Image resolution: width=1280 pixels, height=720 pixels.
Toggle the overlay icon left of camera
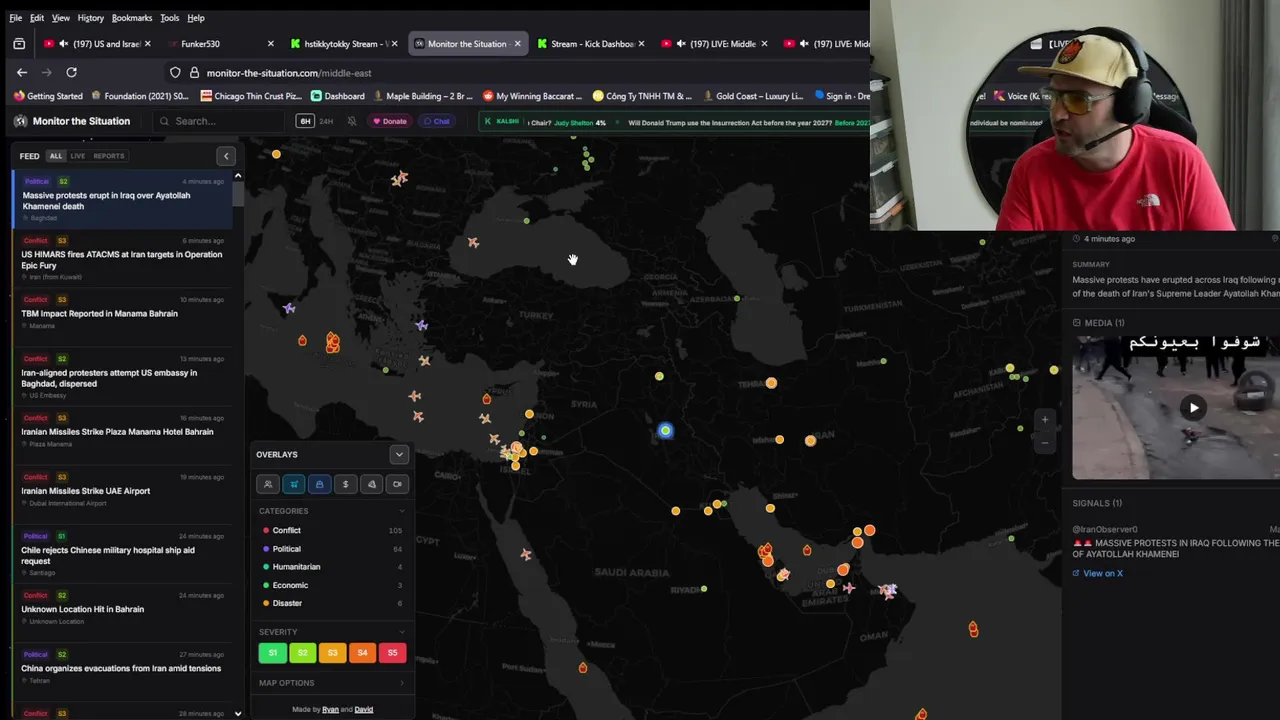[371, 484]
